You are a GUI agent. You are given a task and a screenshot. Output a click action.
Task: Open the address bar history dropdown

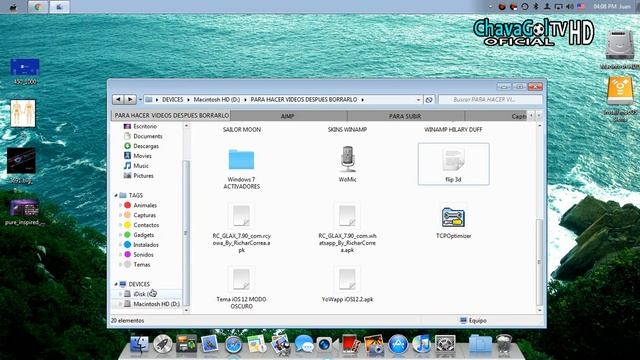(x=418, y=100)
